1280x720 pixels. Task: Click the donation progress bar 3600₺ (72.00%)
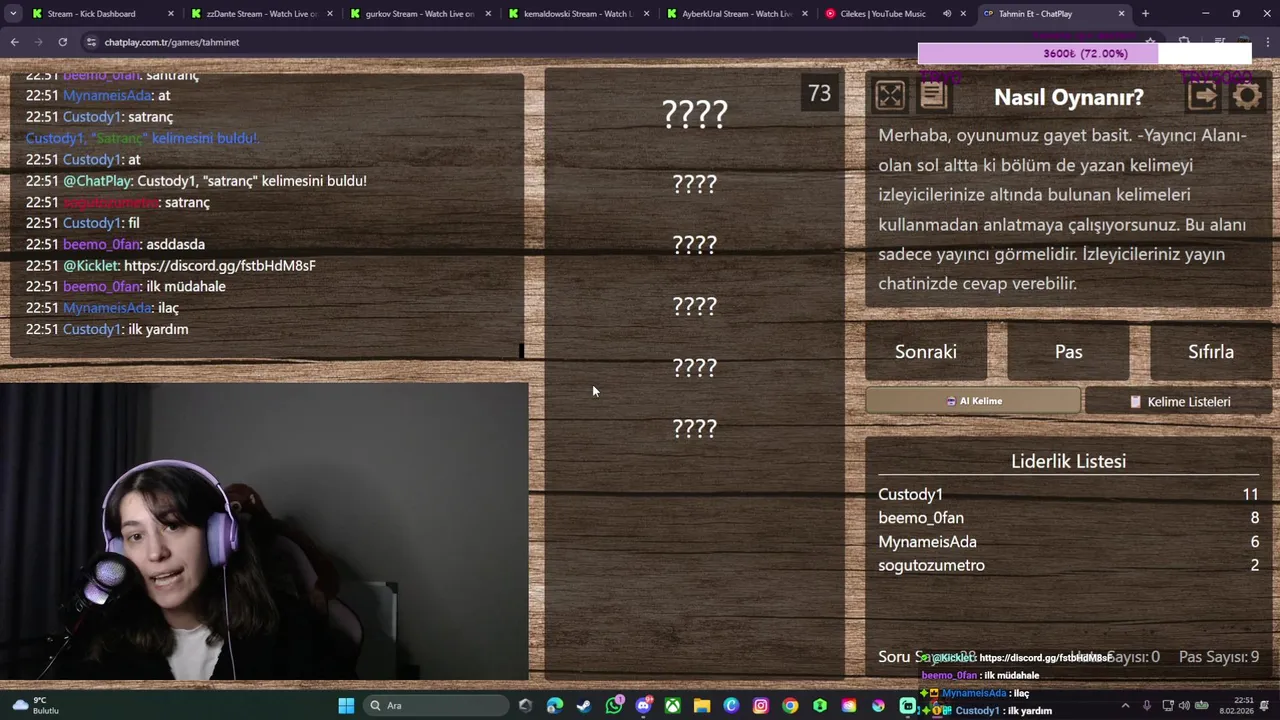point(1085,53)
